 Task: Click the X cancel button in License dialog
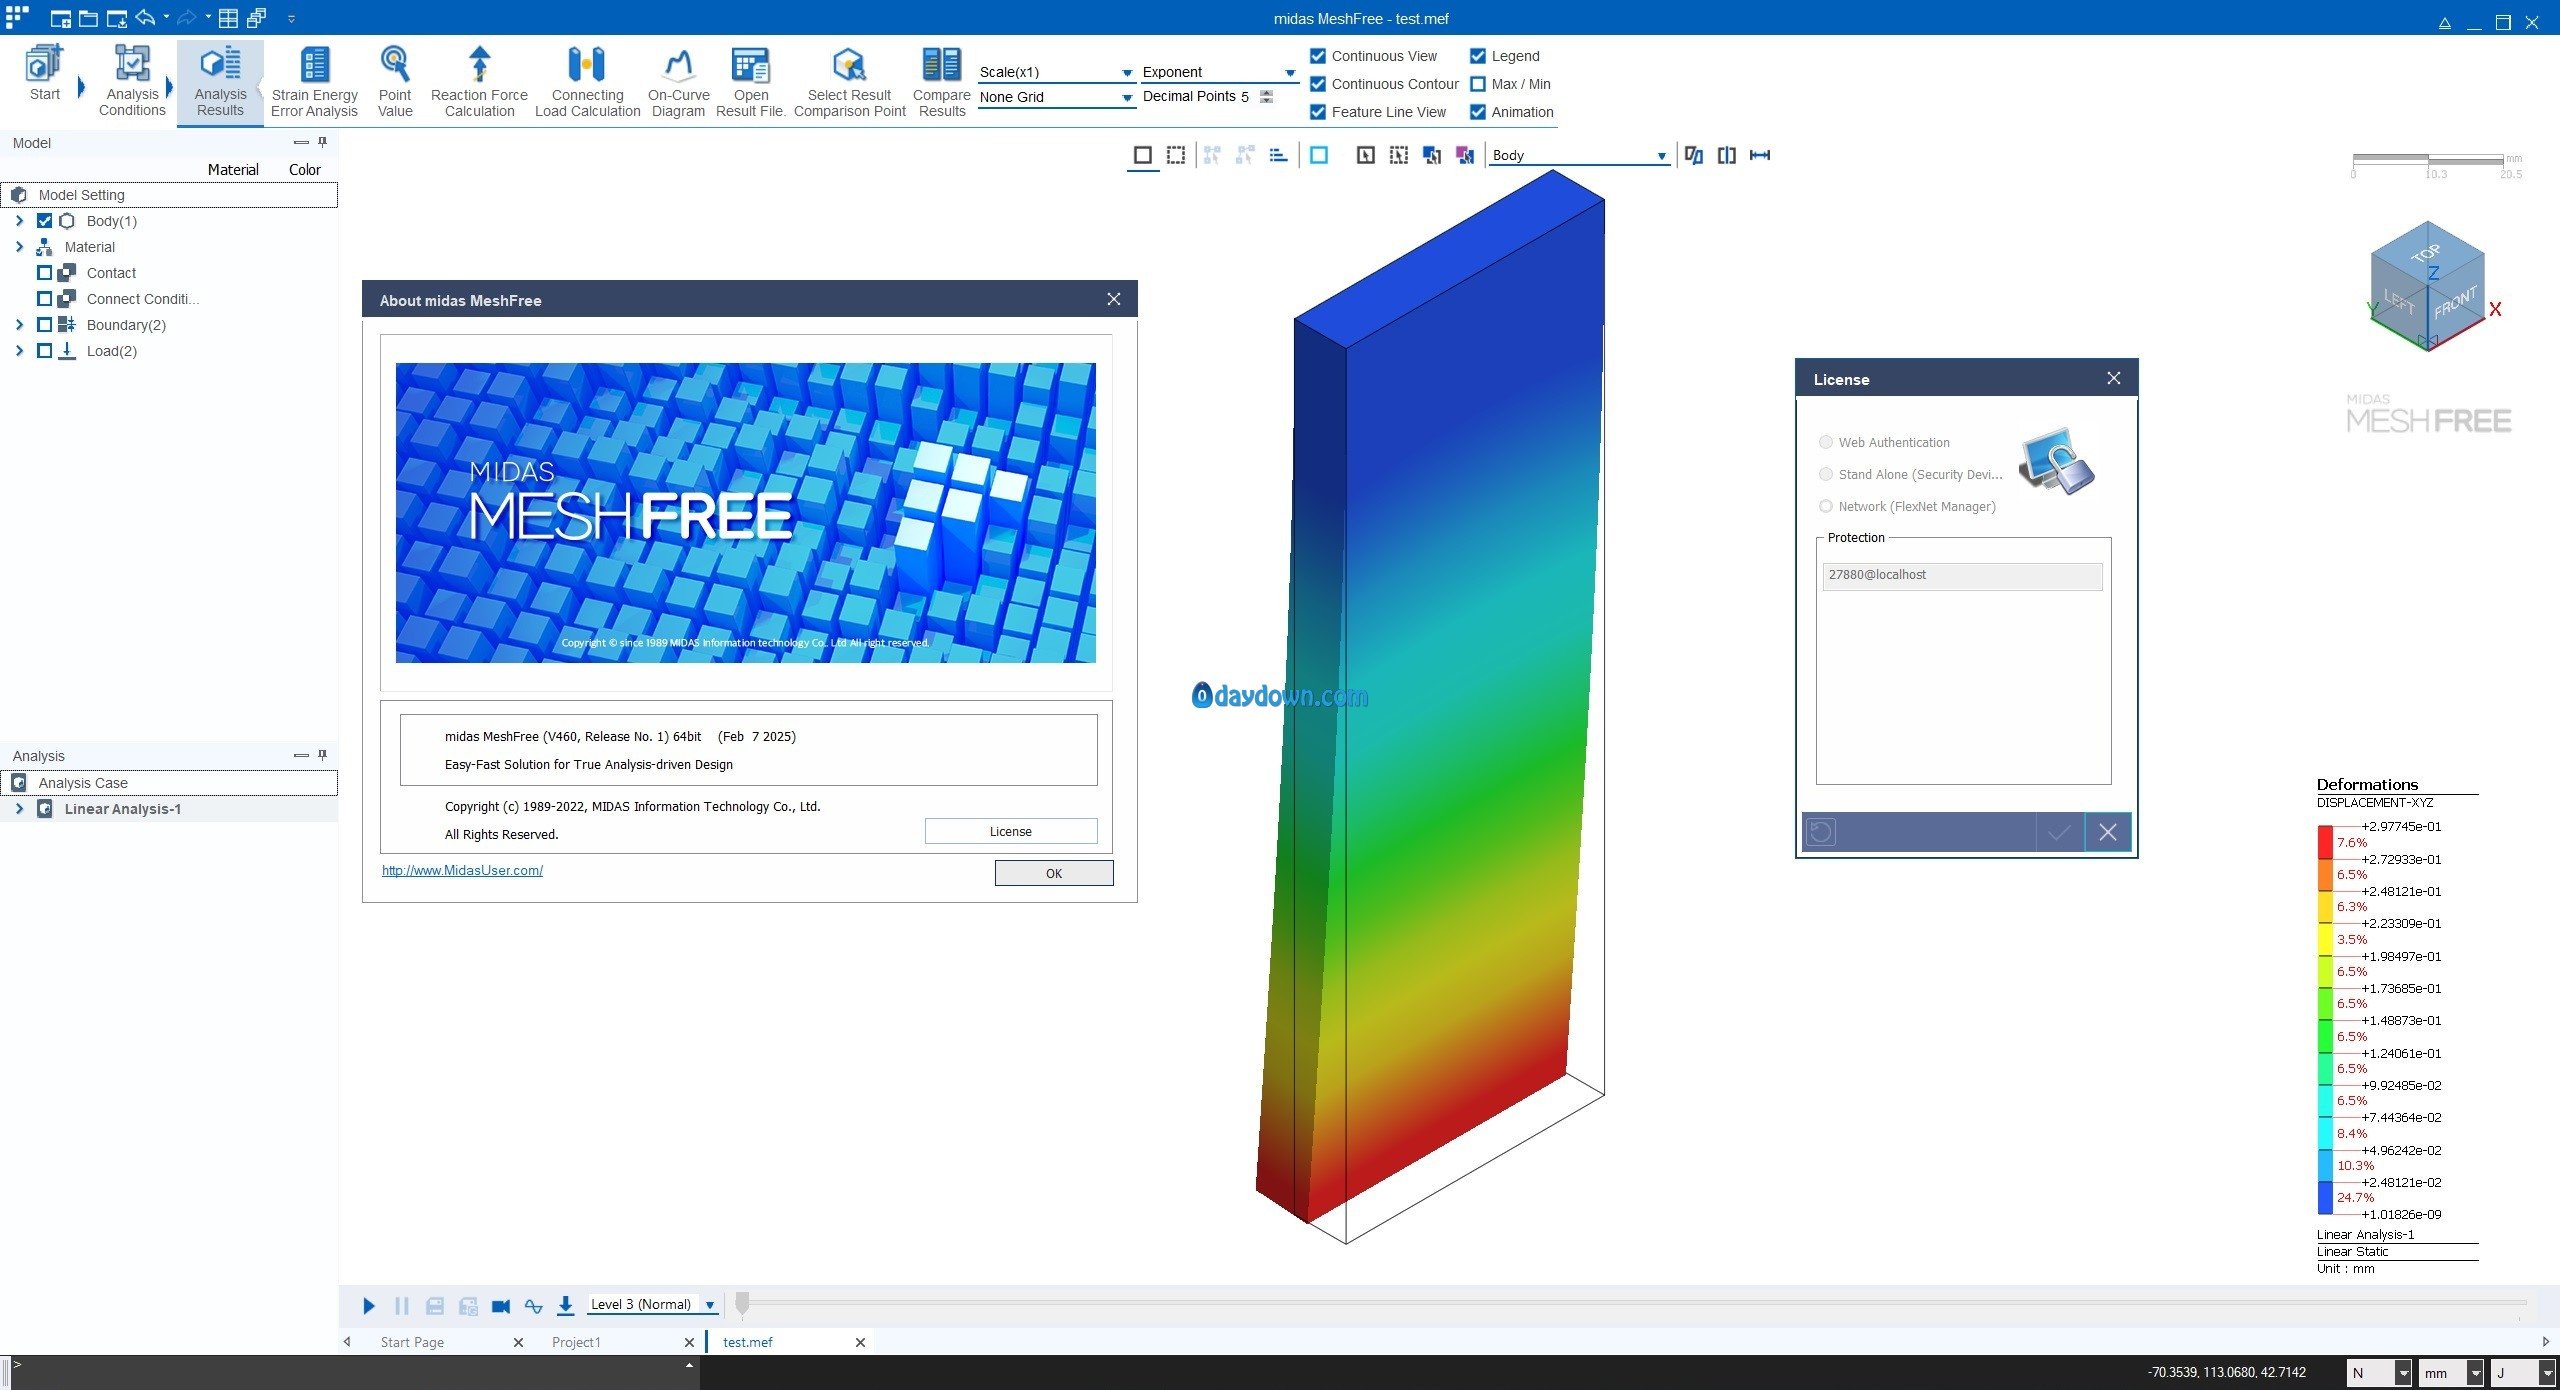[2108, 832]
